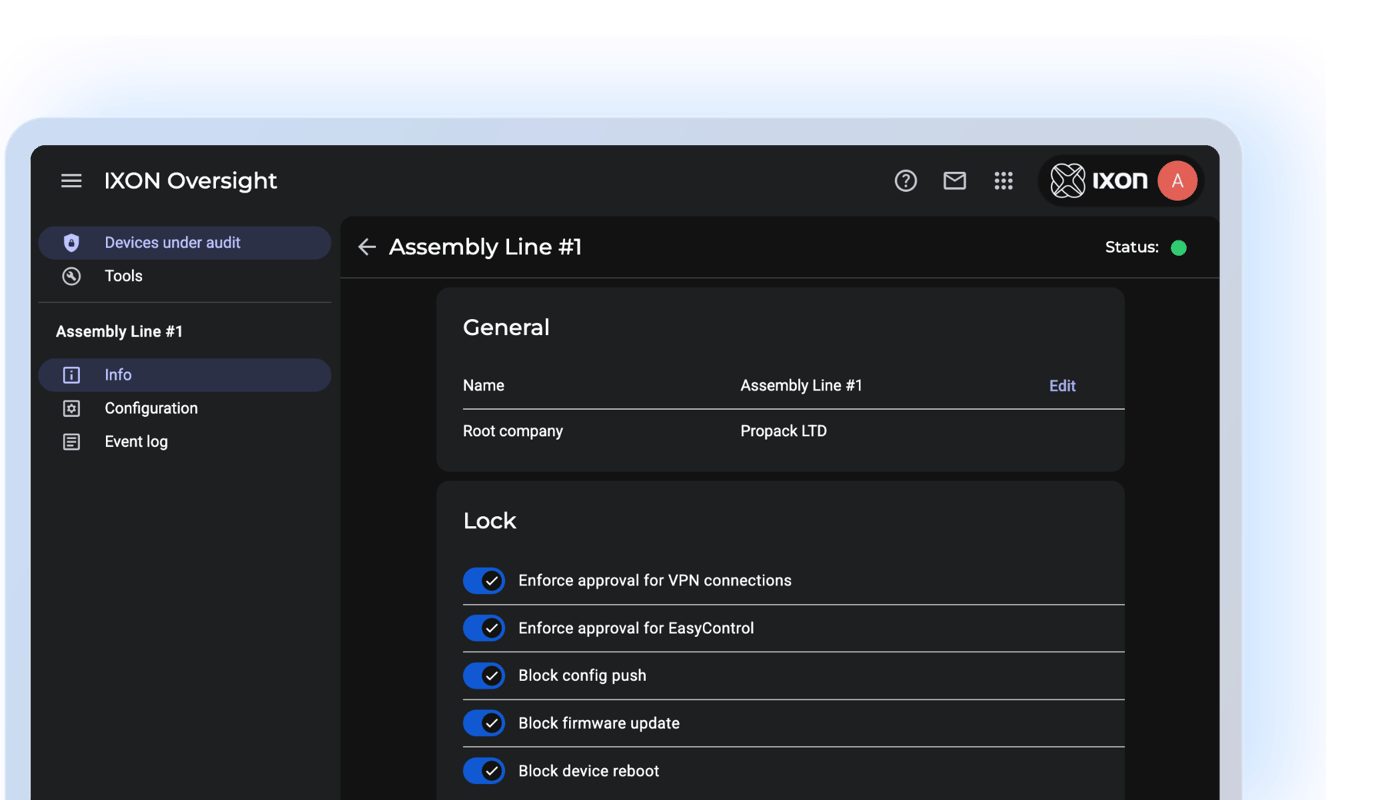Viewport: 1400px width, 800px height.
Task: Click the Assembly Line #1 sidebar heading
Action: [x=119, y=332]
